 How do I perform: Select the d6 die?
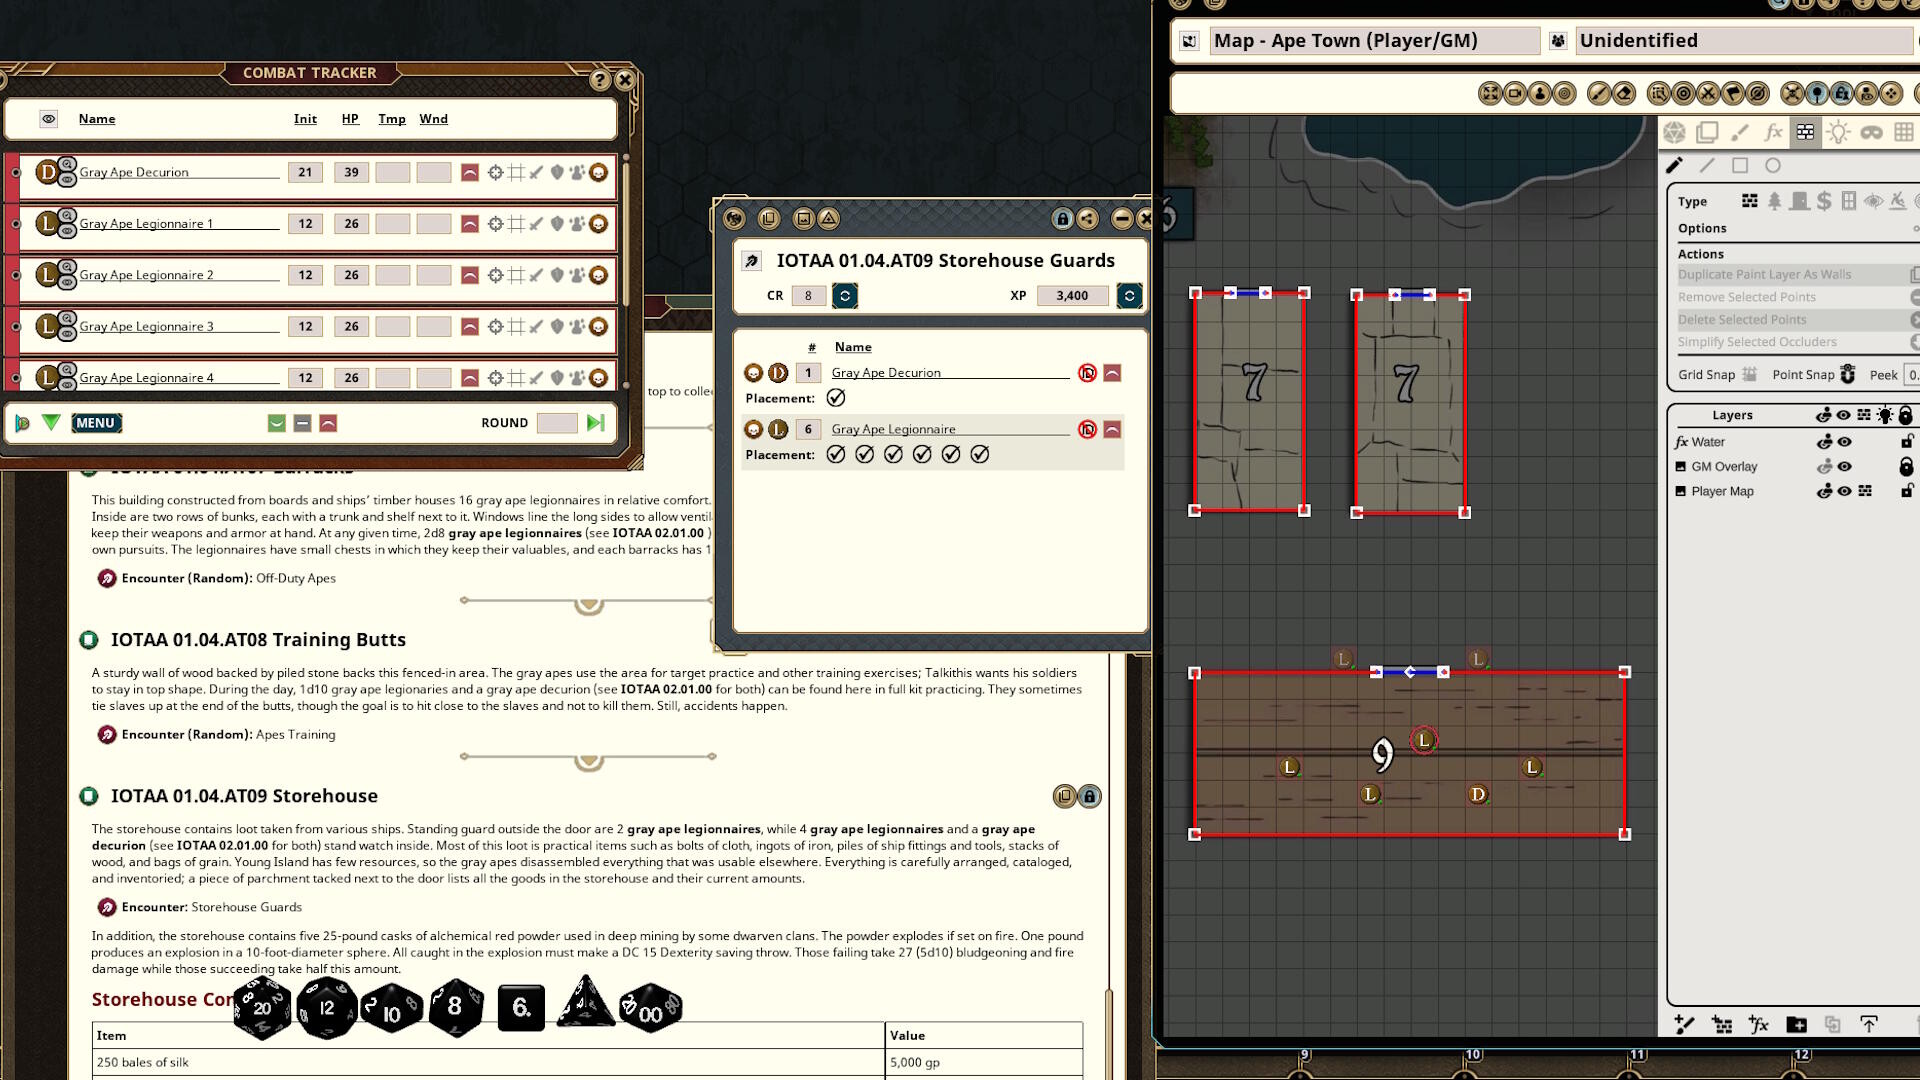pyautogui.click(x=521, y=1008)
